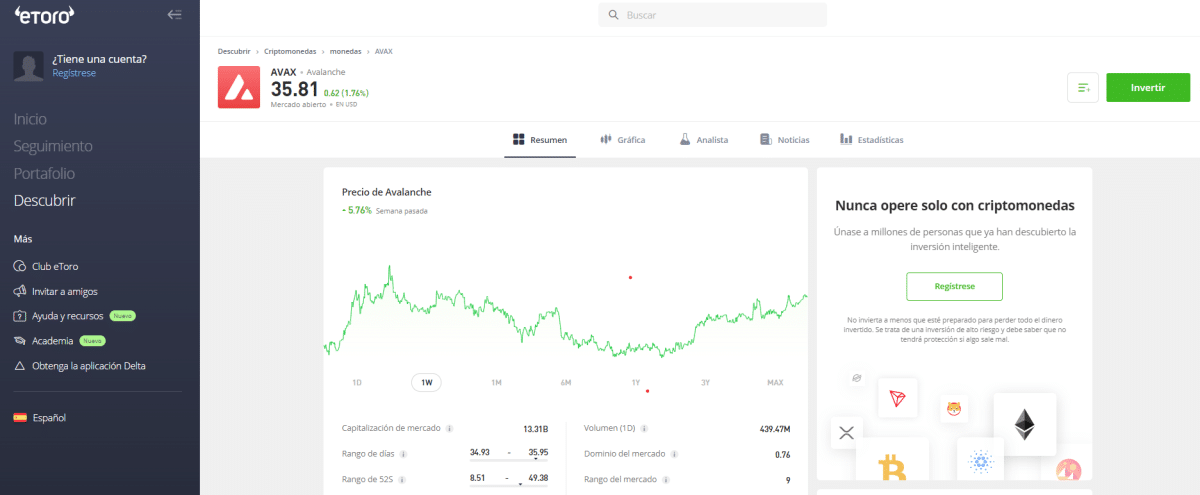Viewport: 1200px width, 495px height.
Task: Switch to the Gráfica tab
Action: point(623,140)
